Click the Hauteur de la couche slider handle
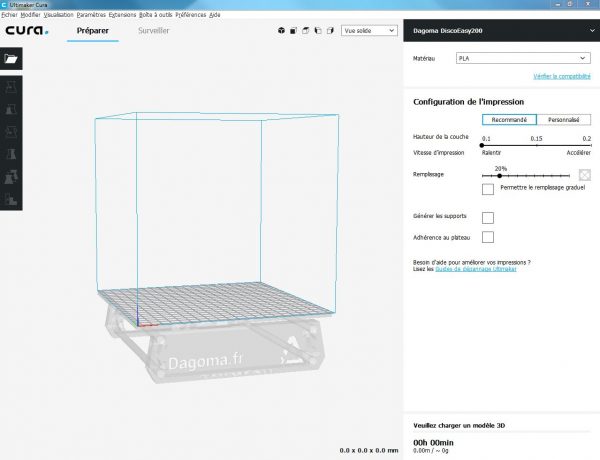The image size is (600, 460). point(482,145)
